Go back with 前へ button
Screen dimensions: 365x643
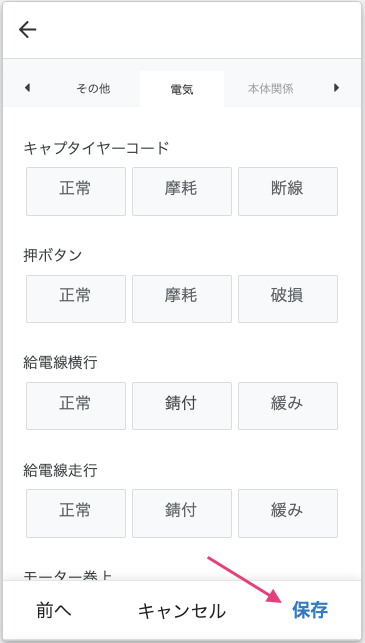tap(54, 610)
